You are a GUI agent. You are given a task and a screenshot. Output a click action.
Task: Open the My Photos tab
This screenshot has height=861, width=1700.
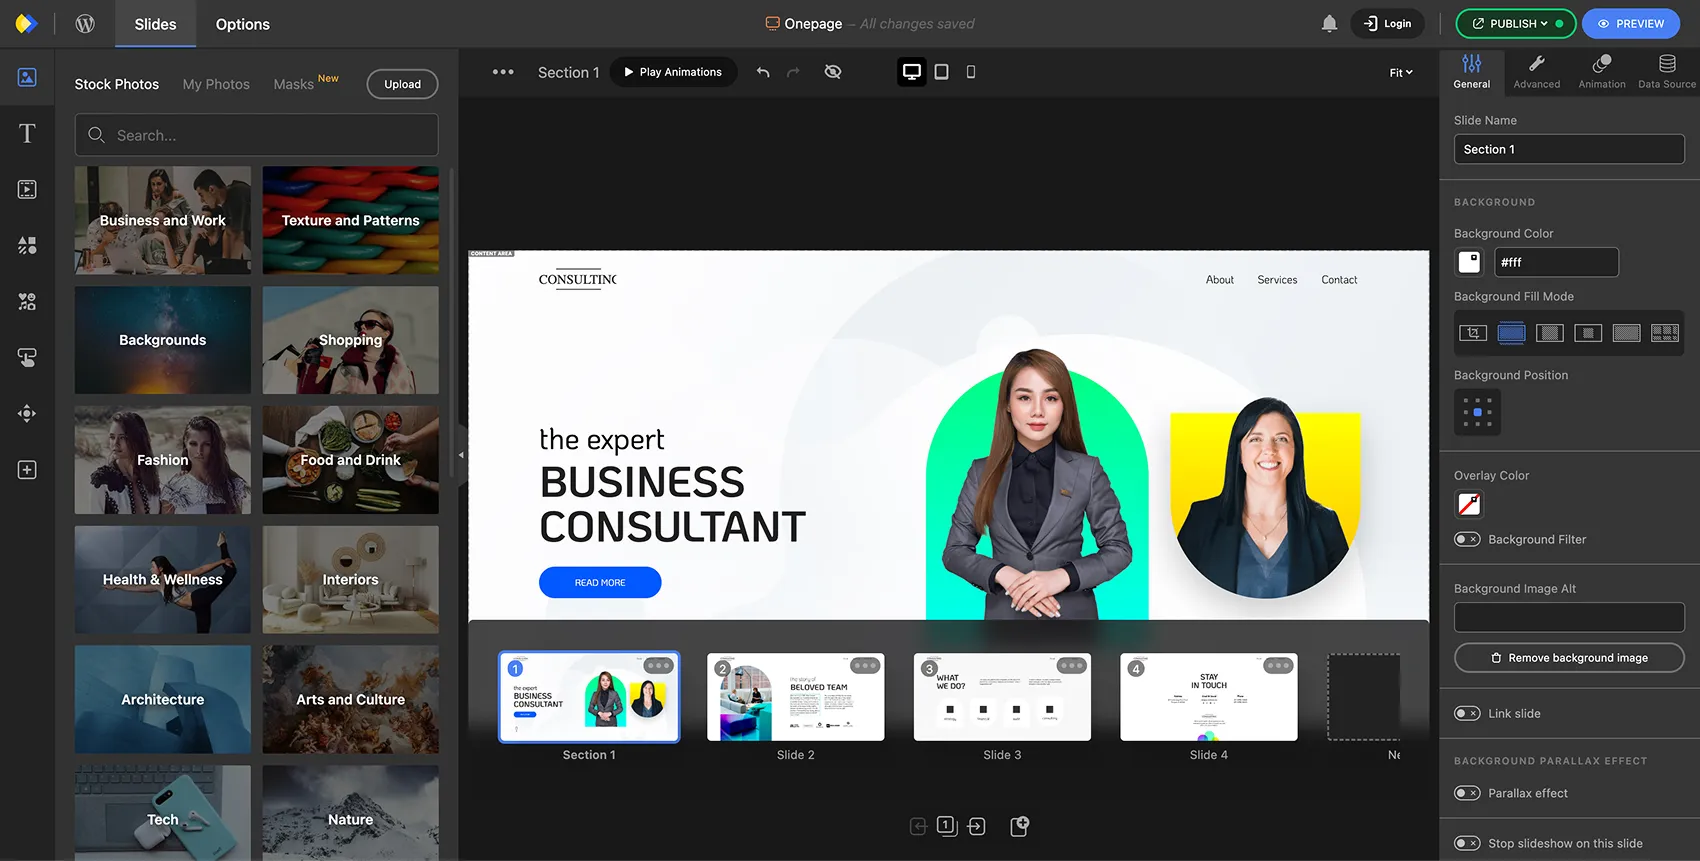coord(216,84)
